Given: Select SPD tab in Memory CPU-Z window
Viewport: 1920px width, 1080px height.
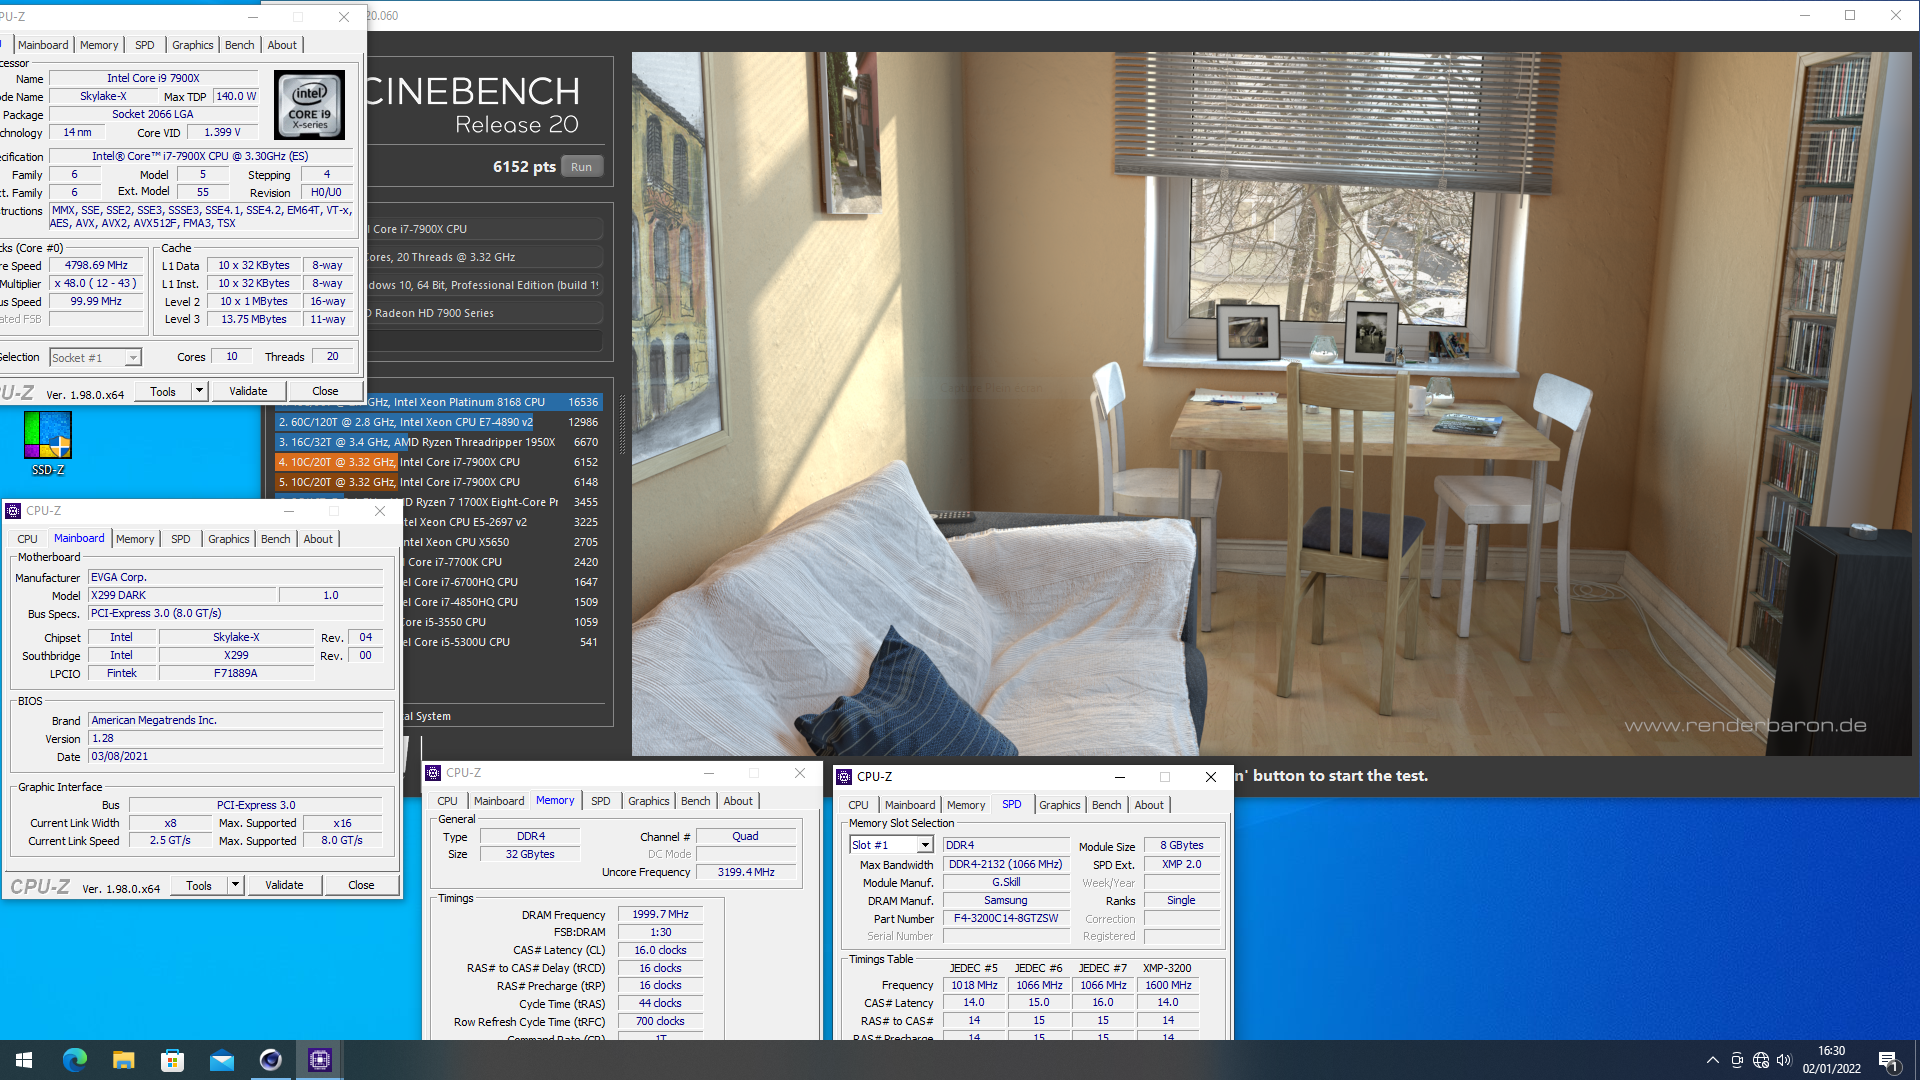Looking at the screenshot, I should tap(600, 801).
